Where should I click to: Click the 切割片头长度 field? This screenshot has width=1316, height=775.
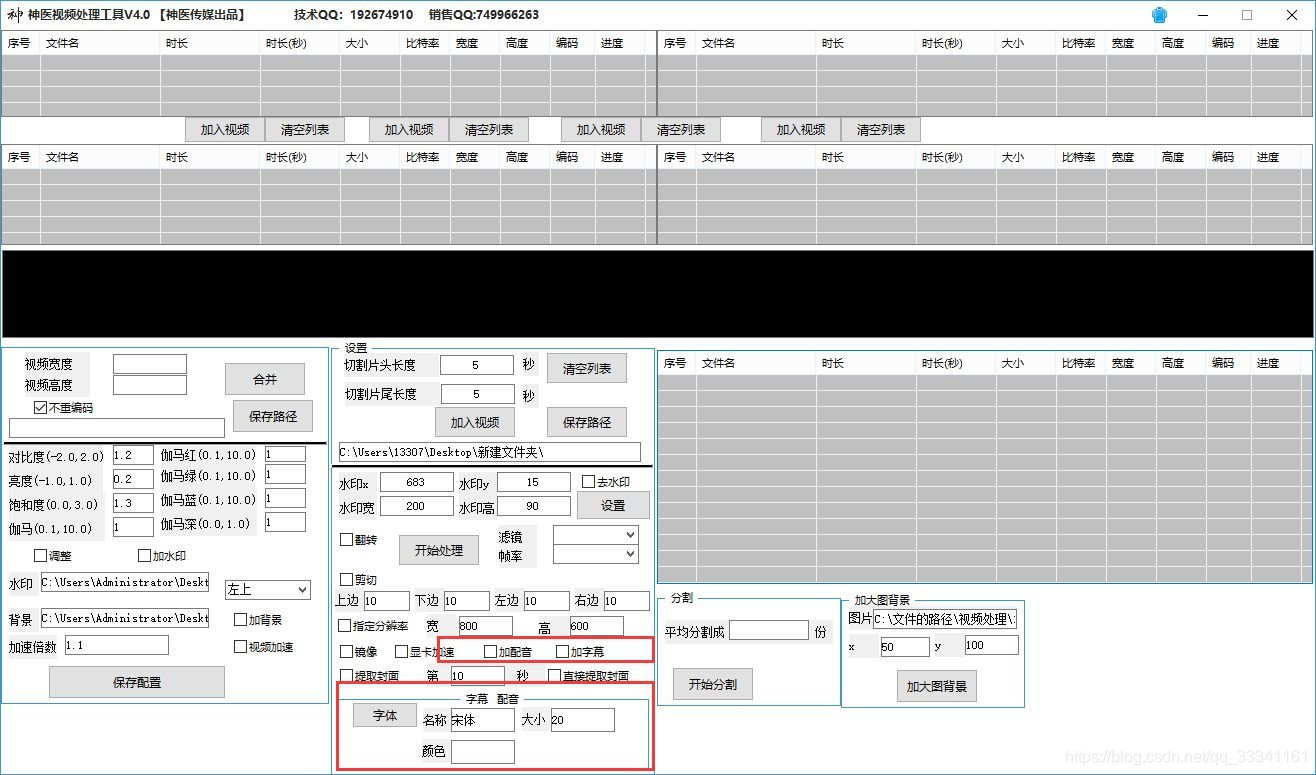click(x=476, y=365)
